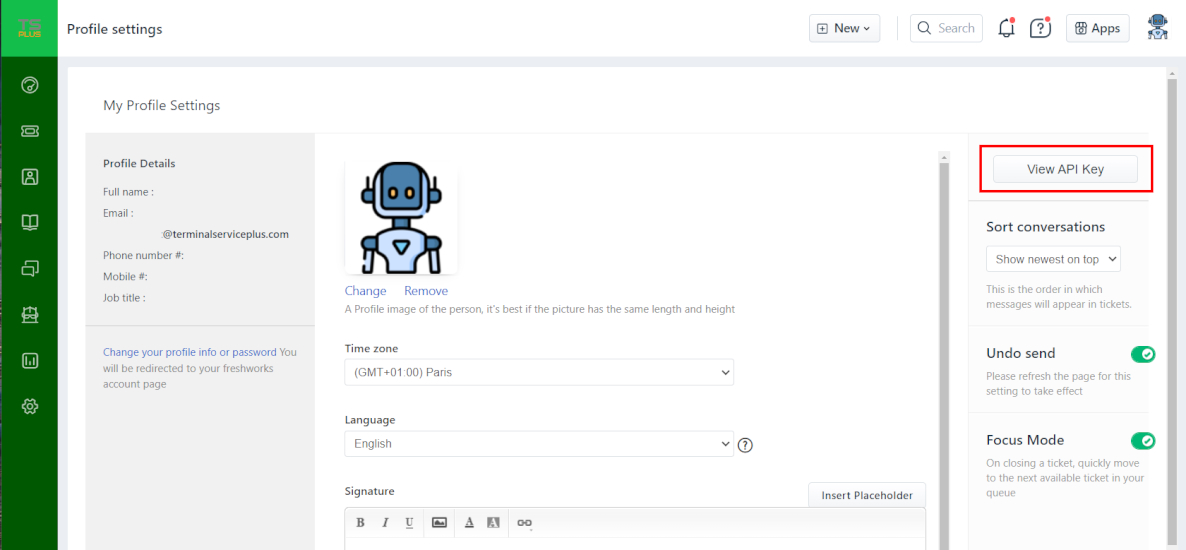Viewport: 1186px width, 550px height.
Task: Insert image in signature editor
Action: click(439, 523)
